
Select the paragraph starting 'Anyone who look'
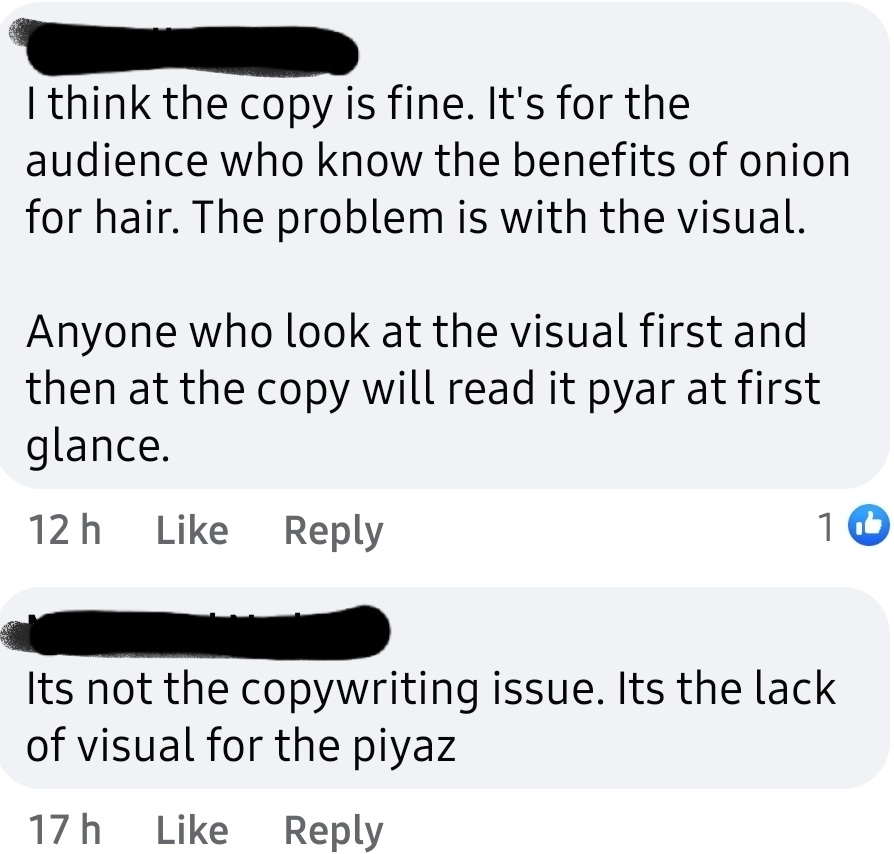click(x=423, y=389)
